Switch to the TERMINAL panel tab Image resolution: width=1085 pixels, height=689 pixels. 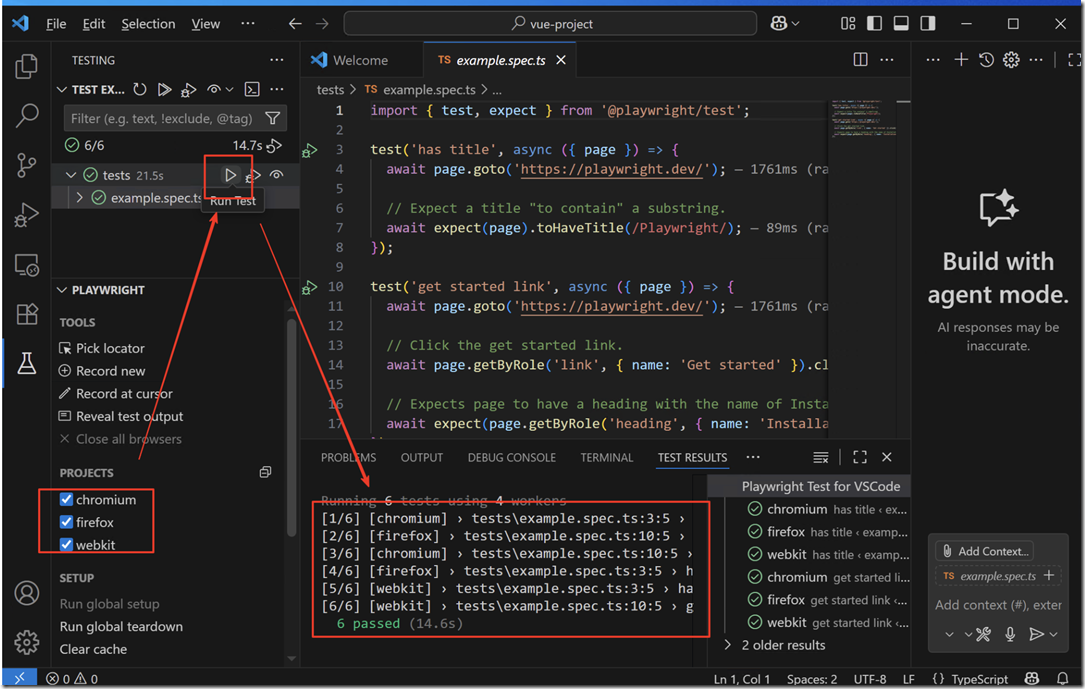(606, 457)
